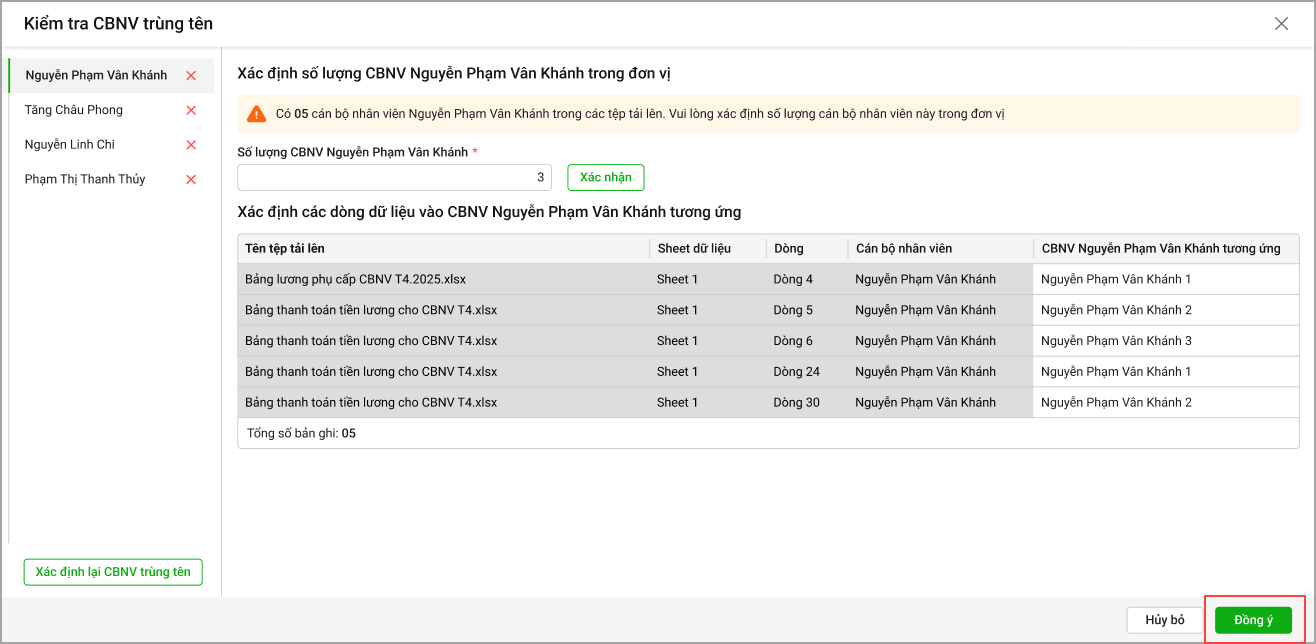Focus the Số lượng CBNV input field

click(394, 178)
